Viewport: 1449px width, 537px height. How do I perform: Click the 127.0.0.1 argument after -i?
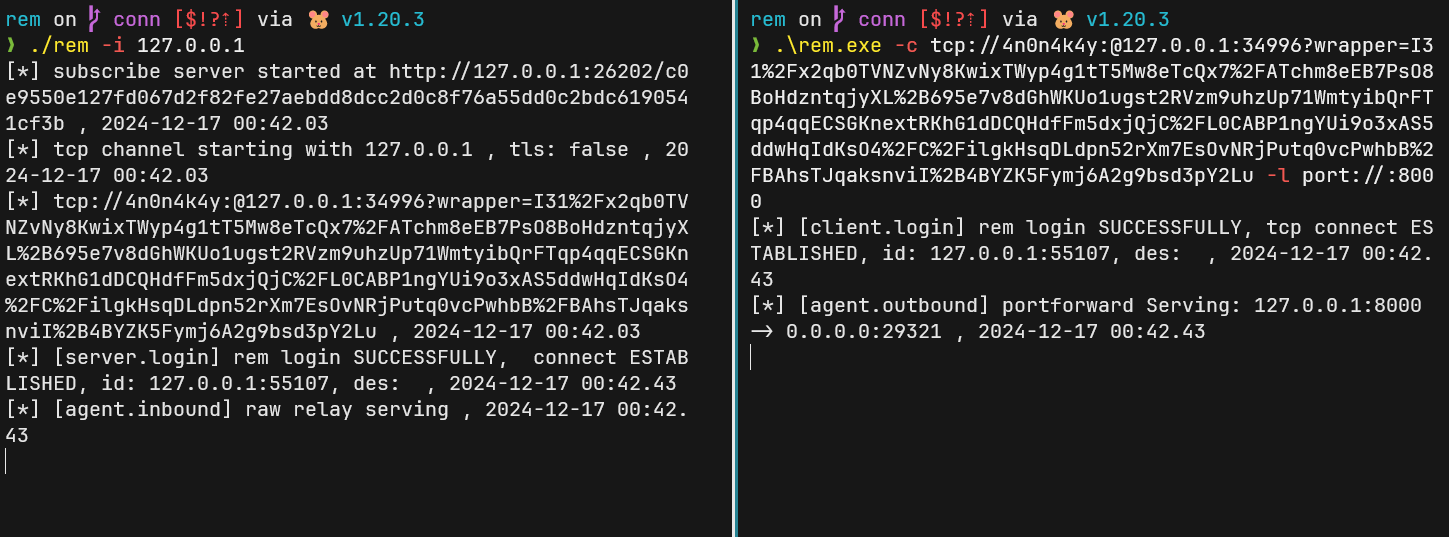[x=190, y=46]
